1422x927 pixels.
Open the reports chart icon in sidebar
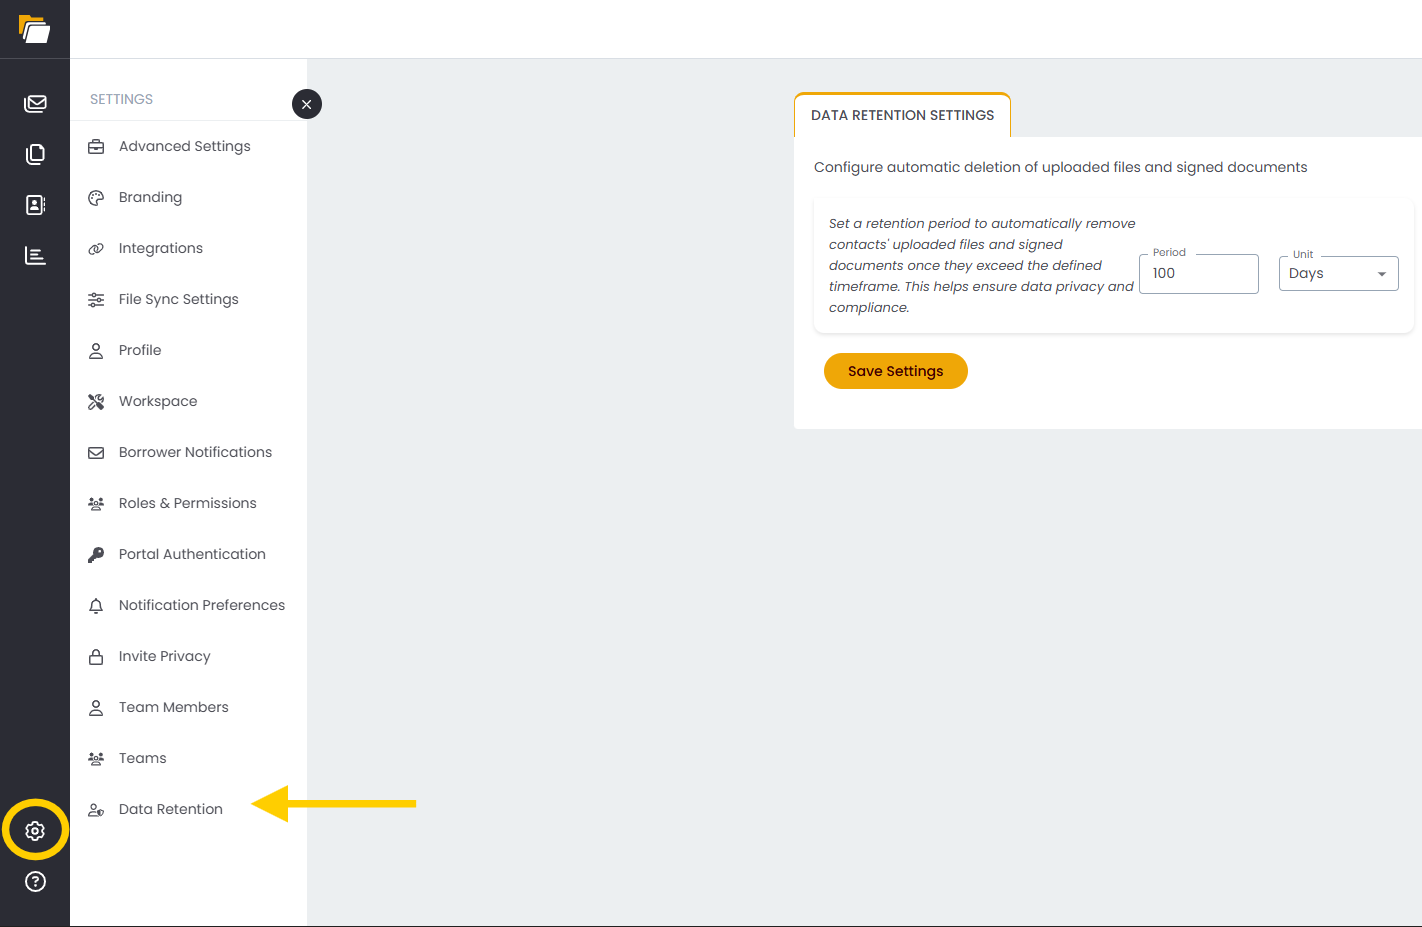(35, 256)
